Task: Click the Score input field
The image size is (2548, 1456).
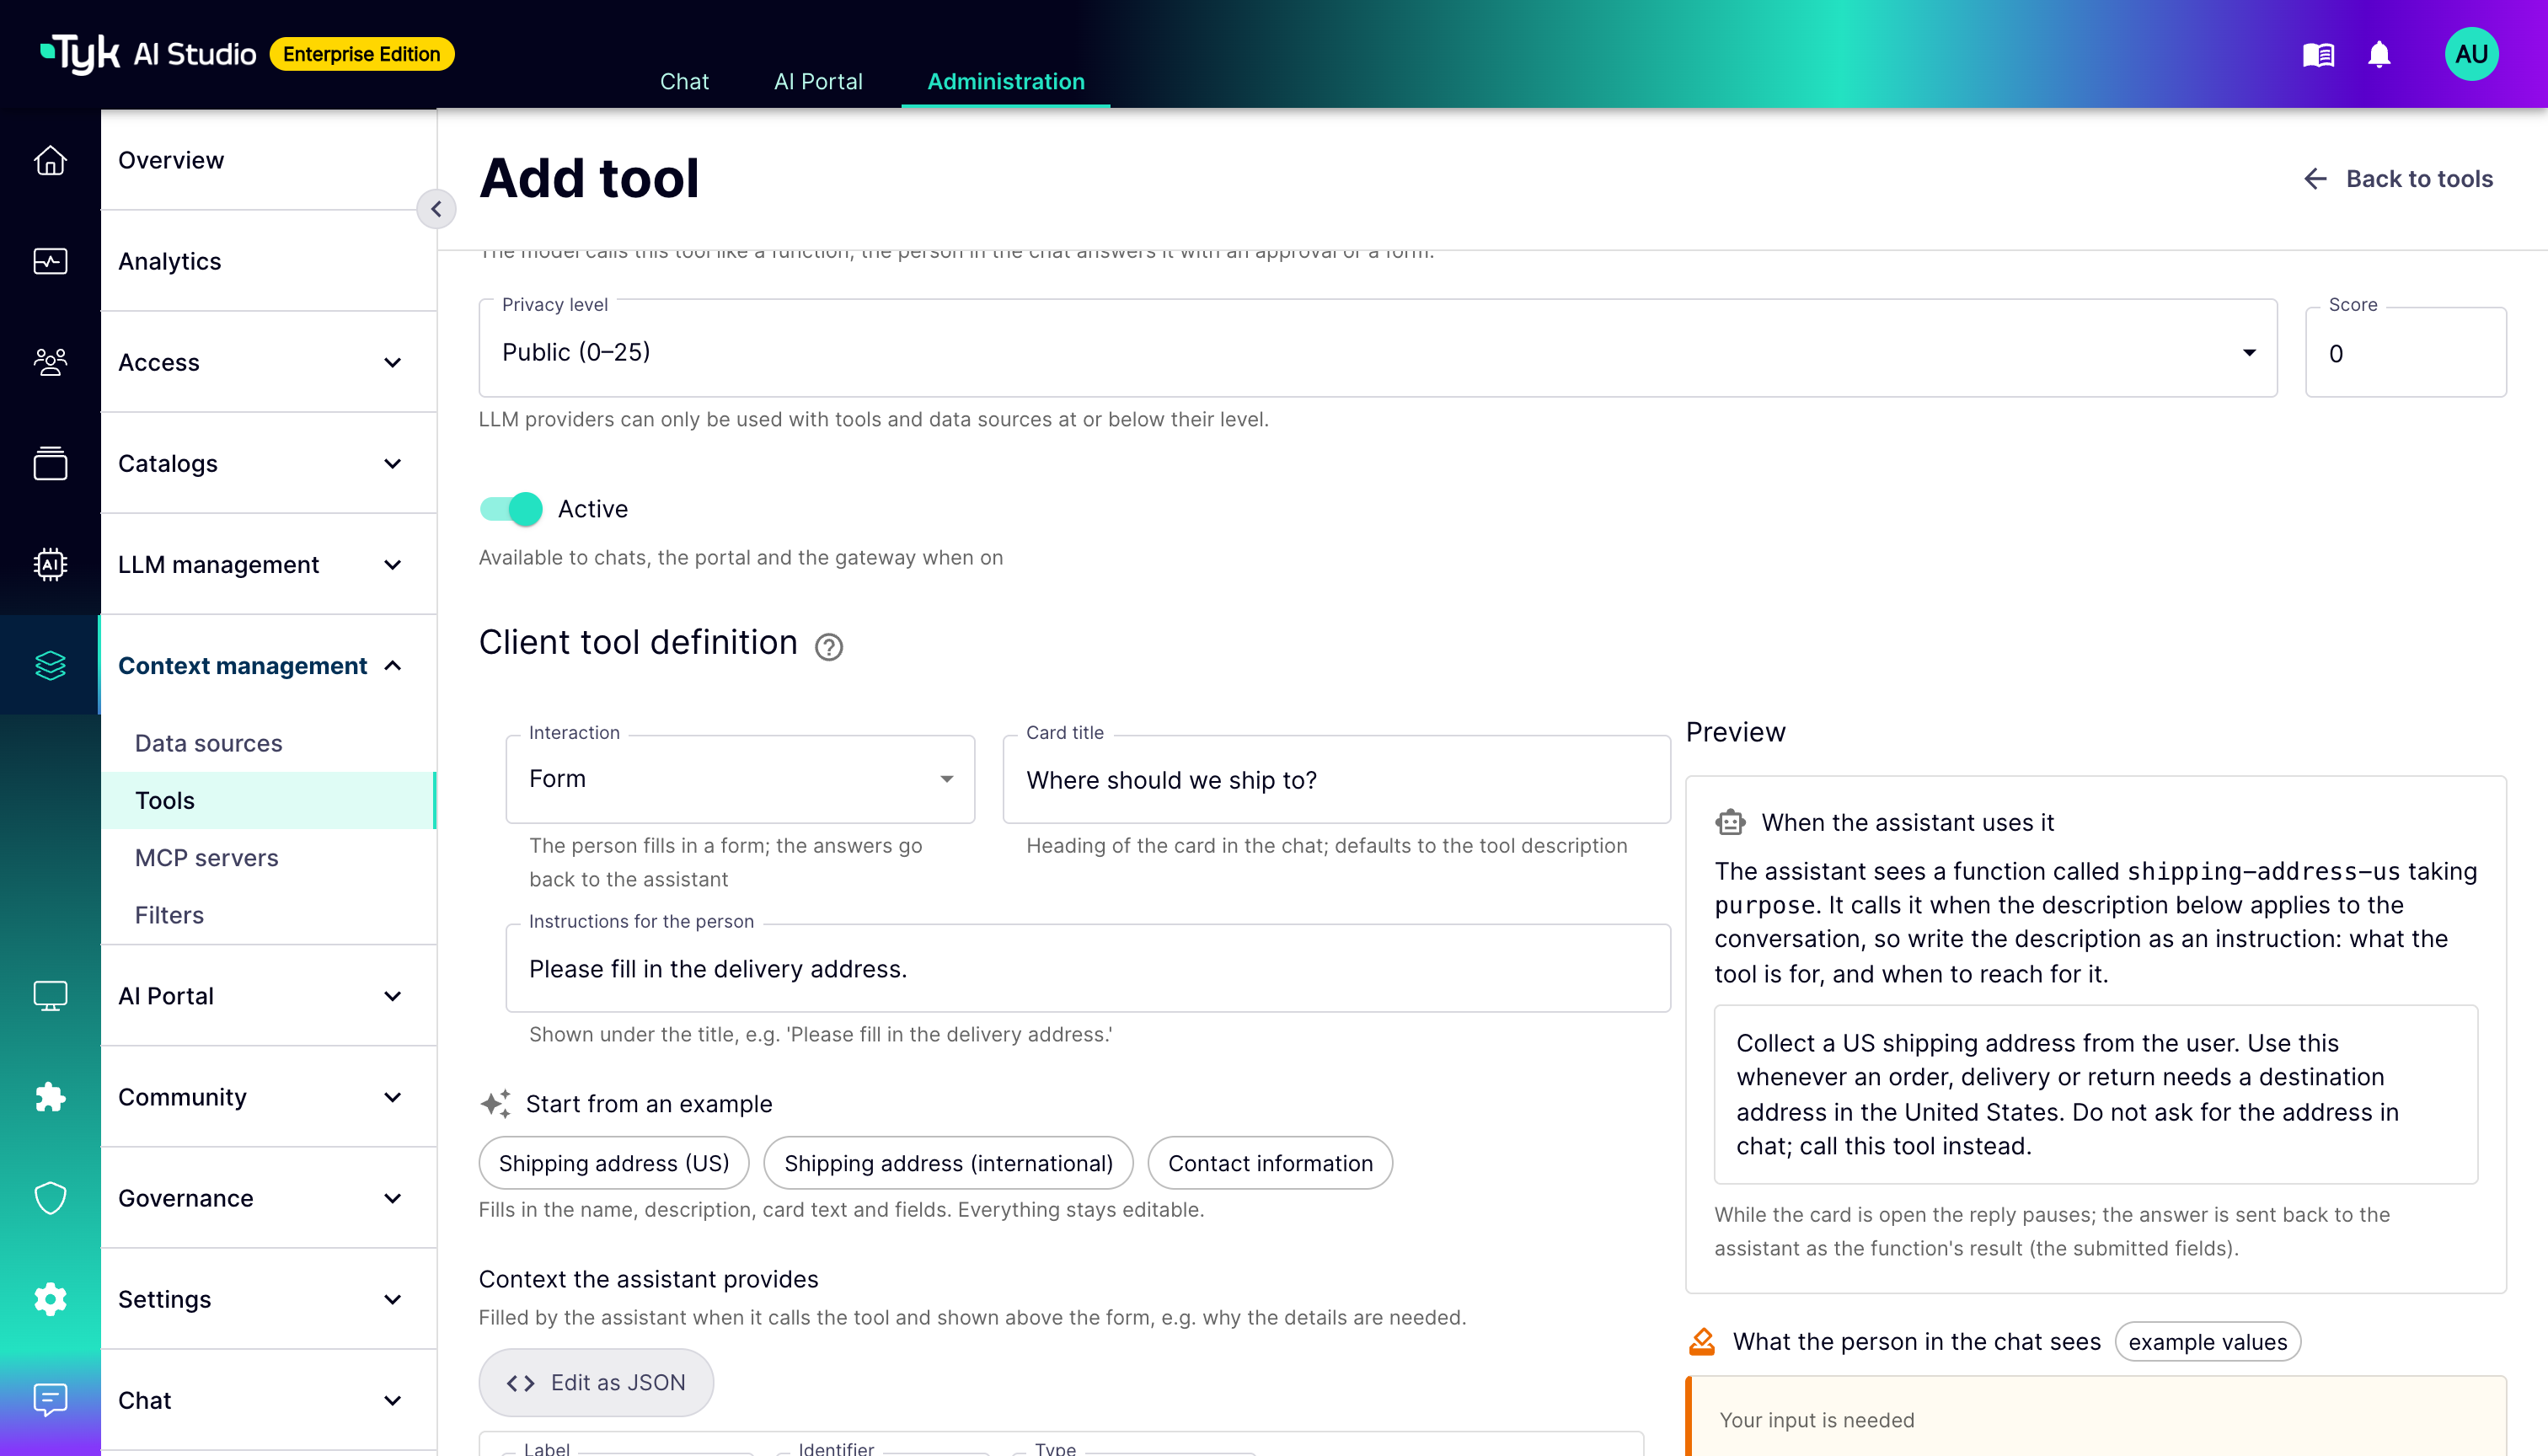Action: click(x=2405, y=352)
